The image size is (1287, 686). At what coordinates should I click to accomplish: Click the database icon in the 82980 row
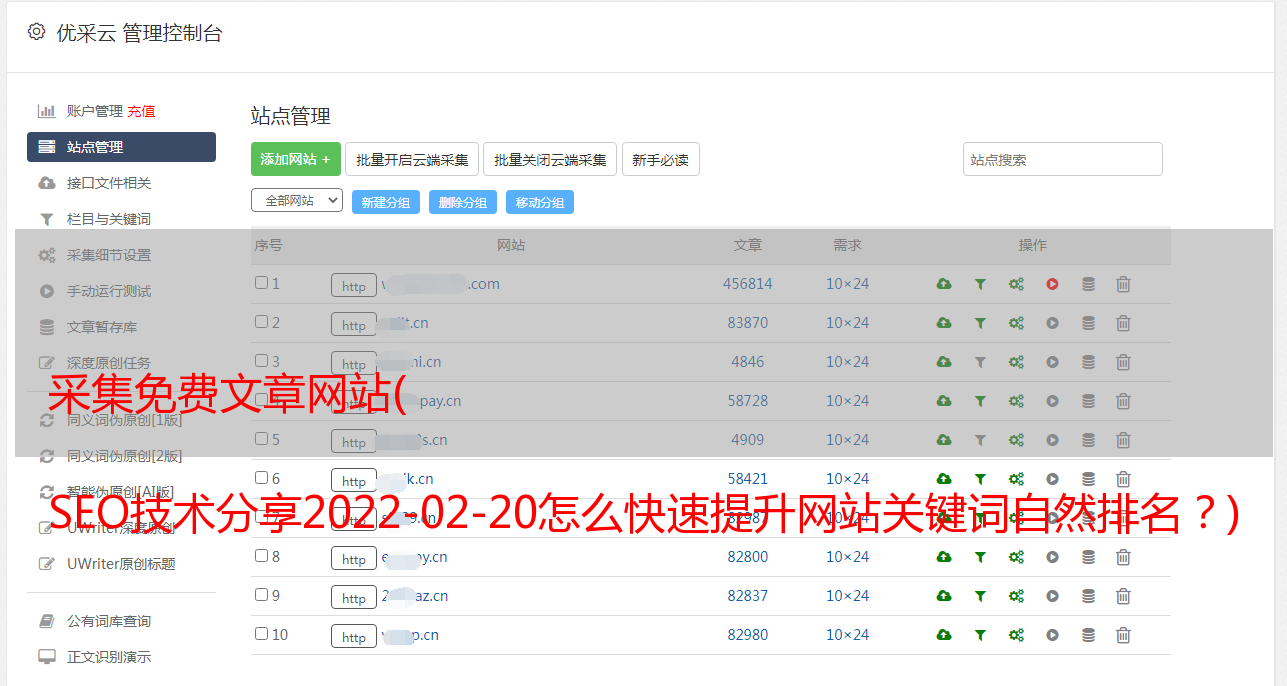coord(1088,635)
